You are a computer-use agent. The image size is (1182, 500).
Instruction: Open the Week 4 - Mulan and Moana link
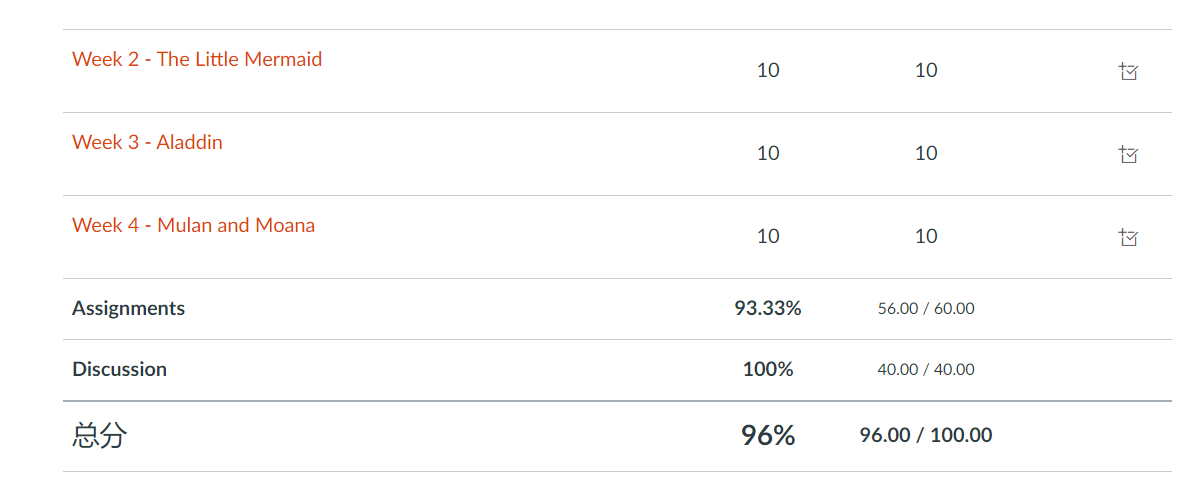tap(193, 225)
